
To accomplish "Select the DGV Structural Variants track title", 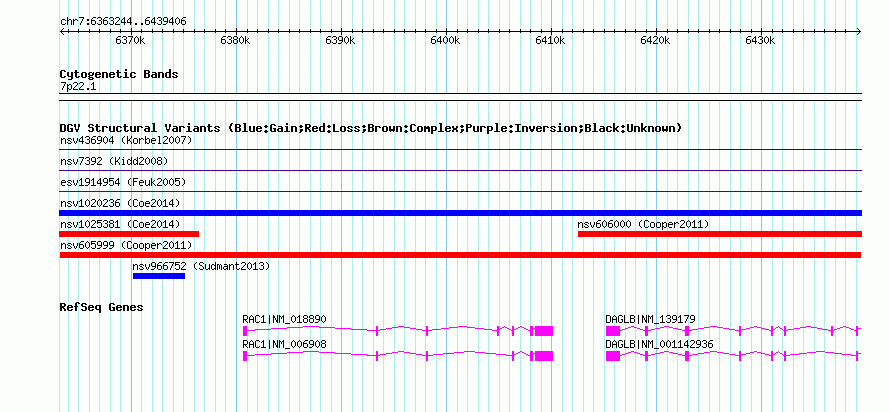I will [371, 128].
